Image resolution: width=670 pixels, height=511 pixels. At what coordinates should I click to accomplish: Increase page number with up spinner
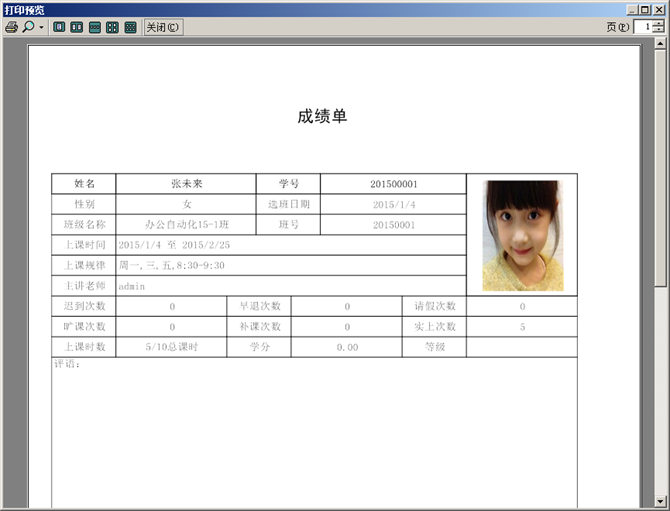(x=657, y=24)
